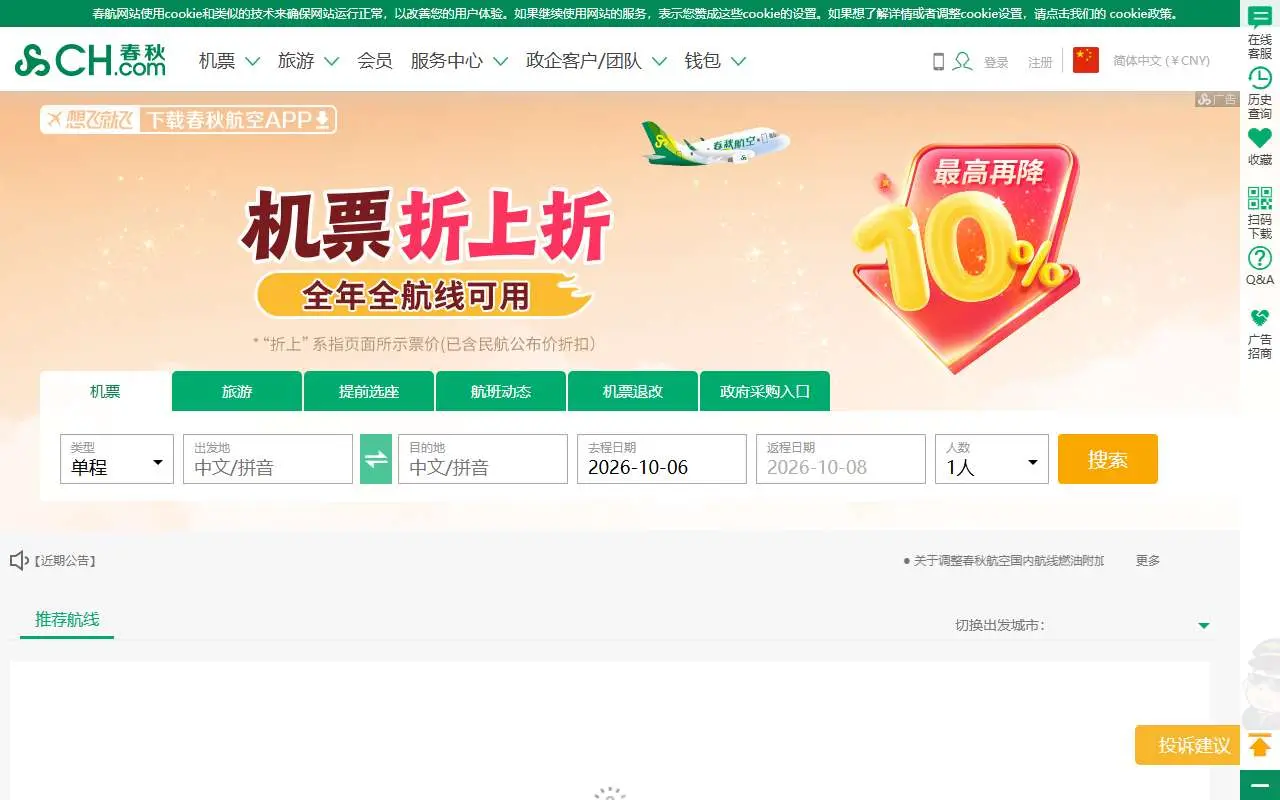Click the green minus collapse sidebar button
This screenshot has height=800, width=1280.
[1260, 785]
